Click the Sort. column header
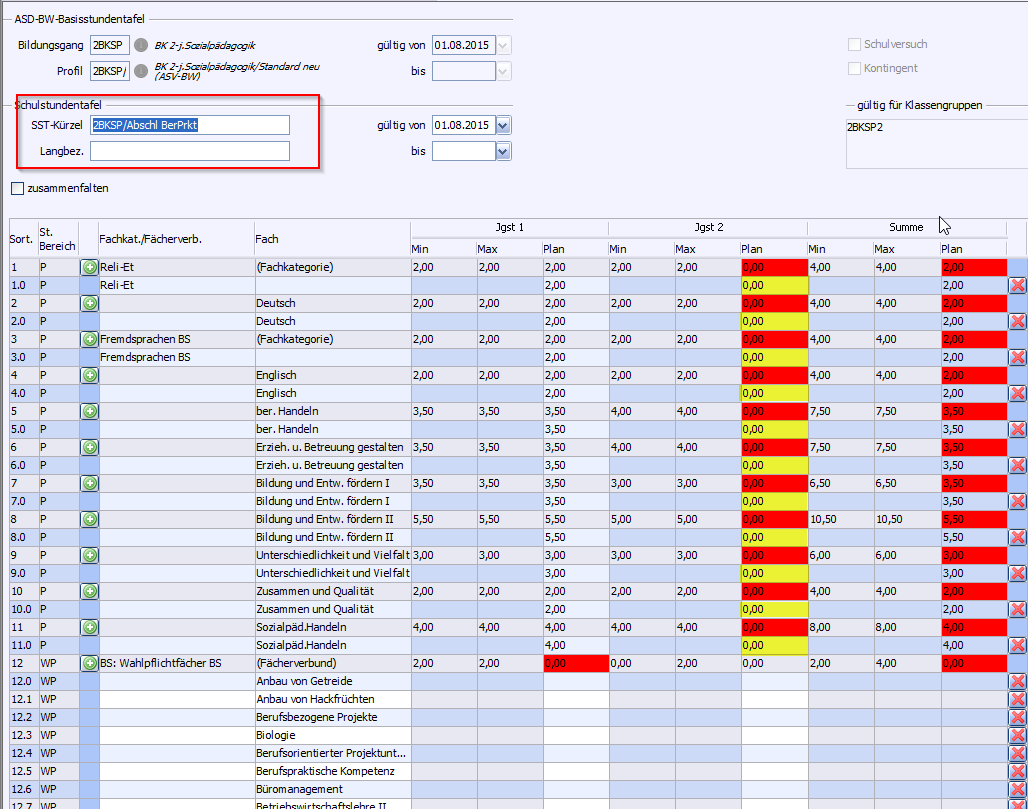1028x809 pixels. [x=23, y=240]
